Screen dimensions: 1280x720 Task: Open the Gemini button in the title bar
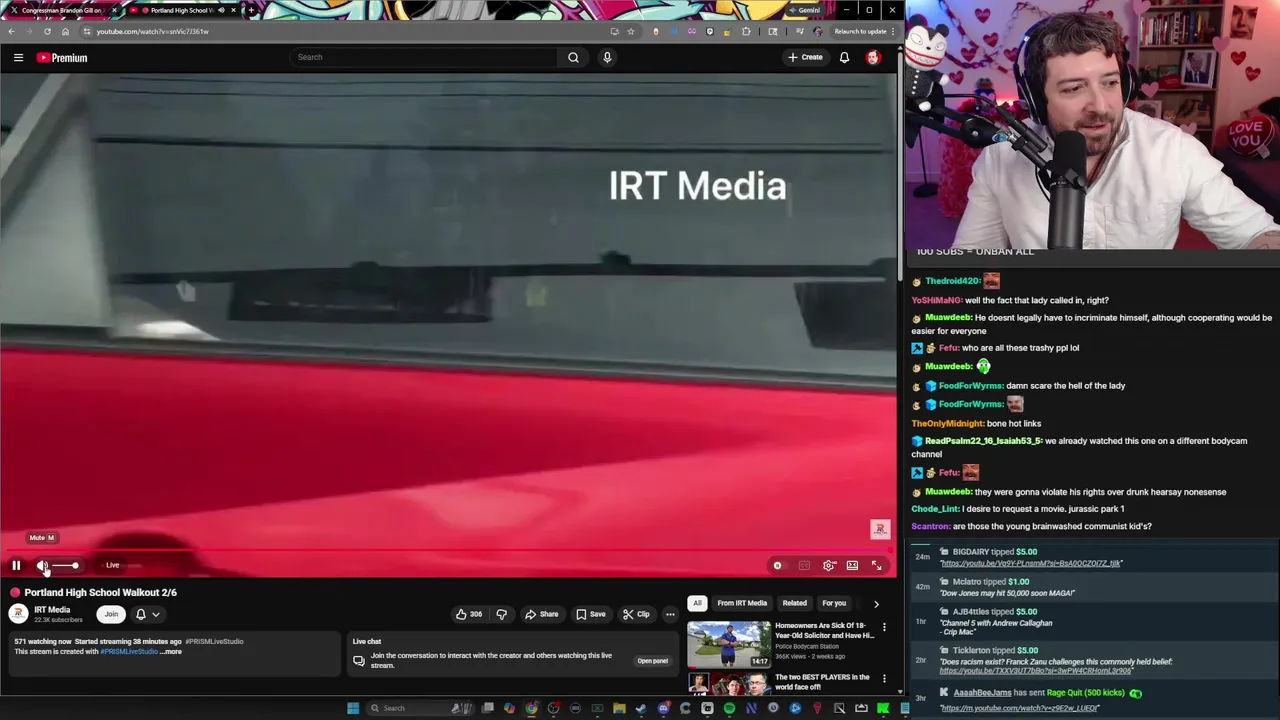(803, 10)
